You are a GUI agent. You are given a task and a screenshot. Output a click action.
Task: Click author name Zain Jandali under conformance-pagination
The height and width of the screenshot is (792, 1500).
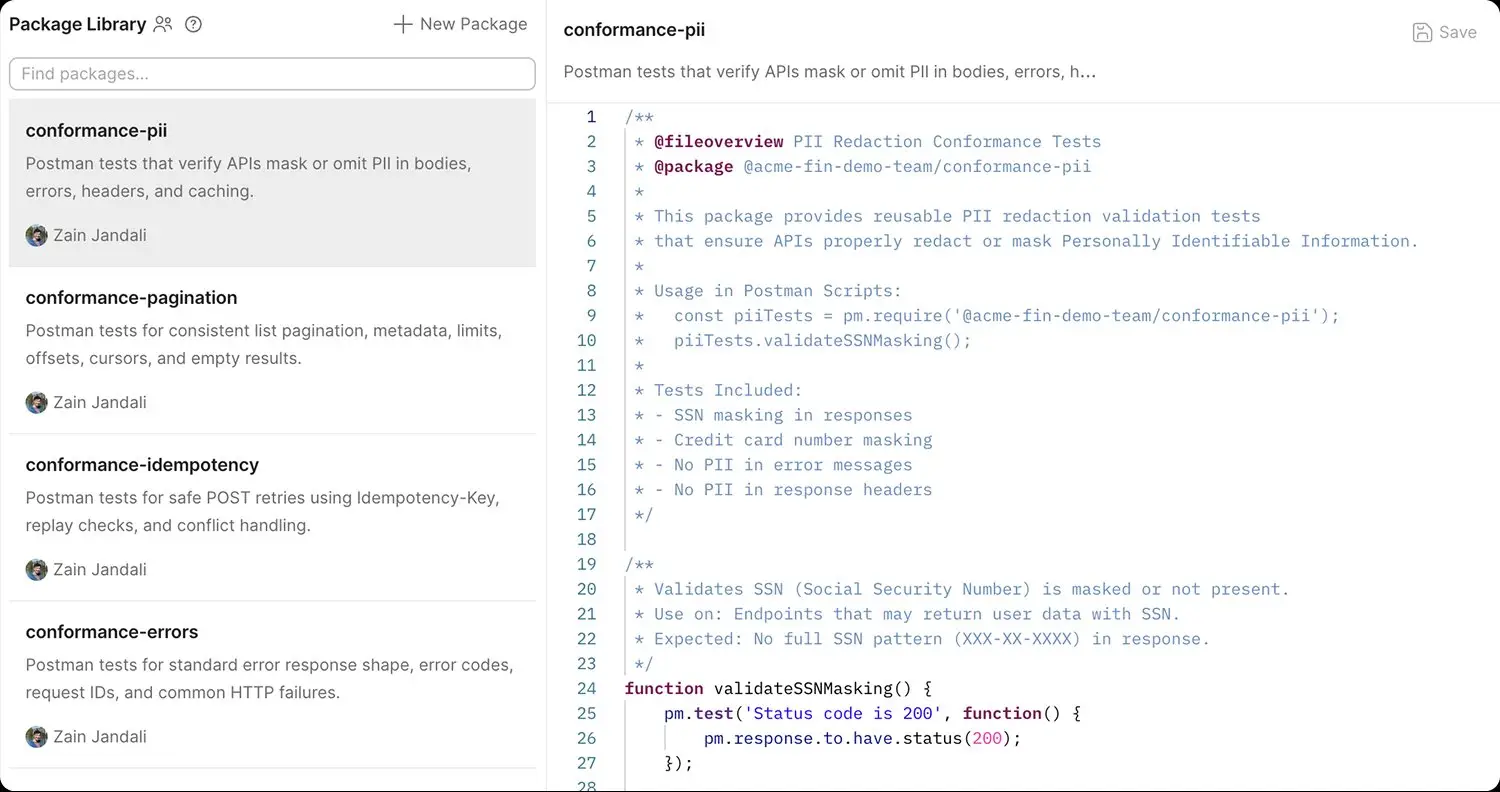coord(100,403)
